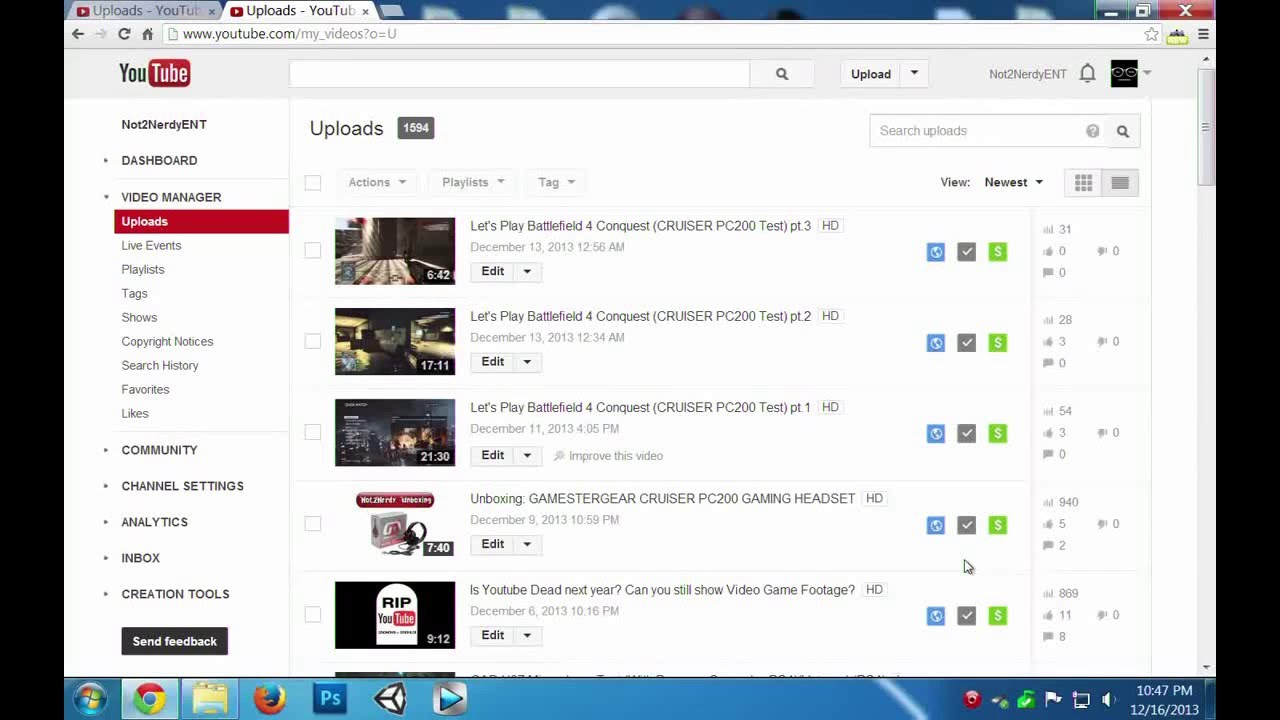Reload the page
Image resolution: width=1280 pixels, height=720 pixels.
[124, 34]
